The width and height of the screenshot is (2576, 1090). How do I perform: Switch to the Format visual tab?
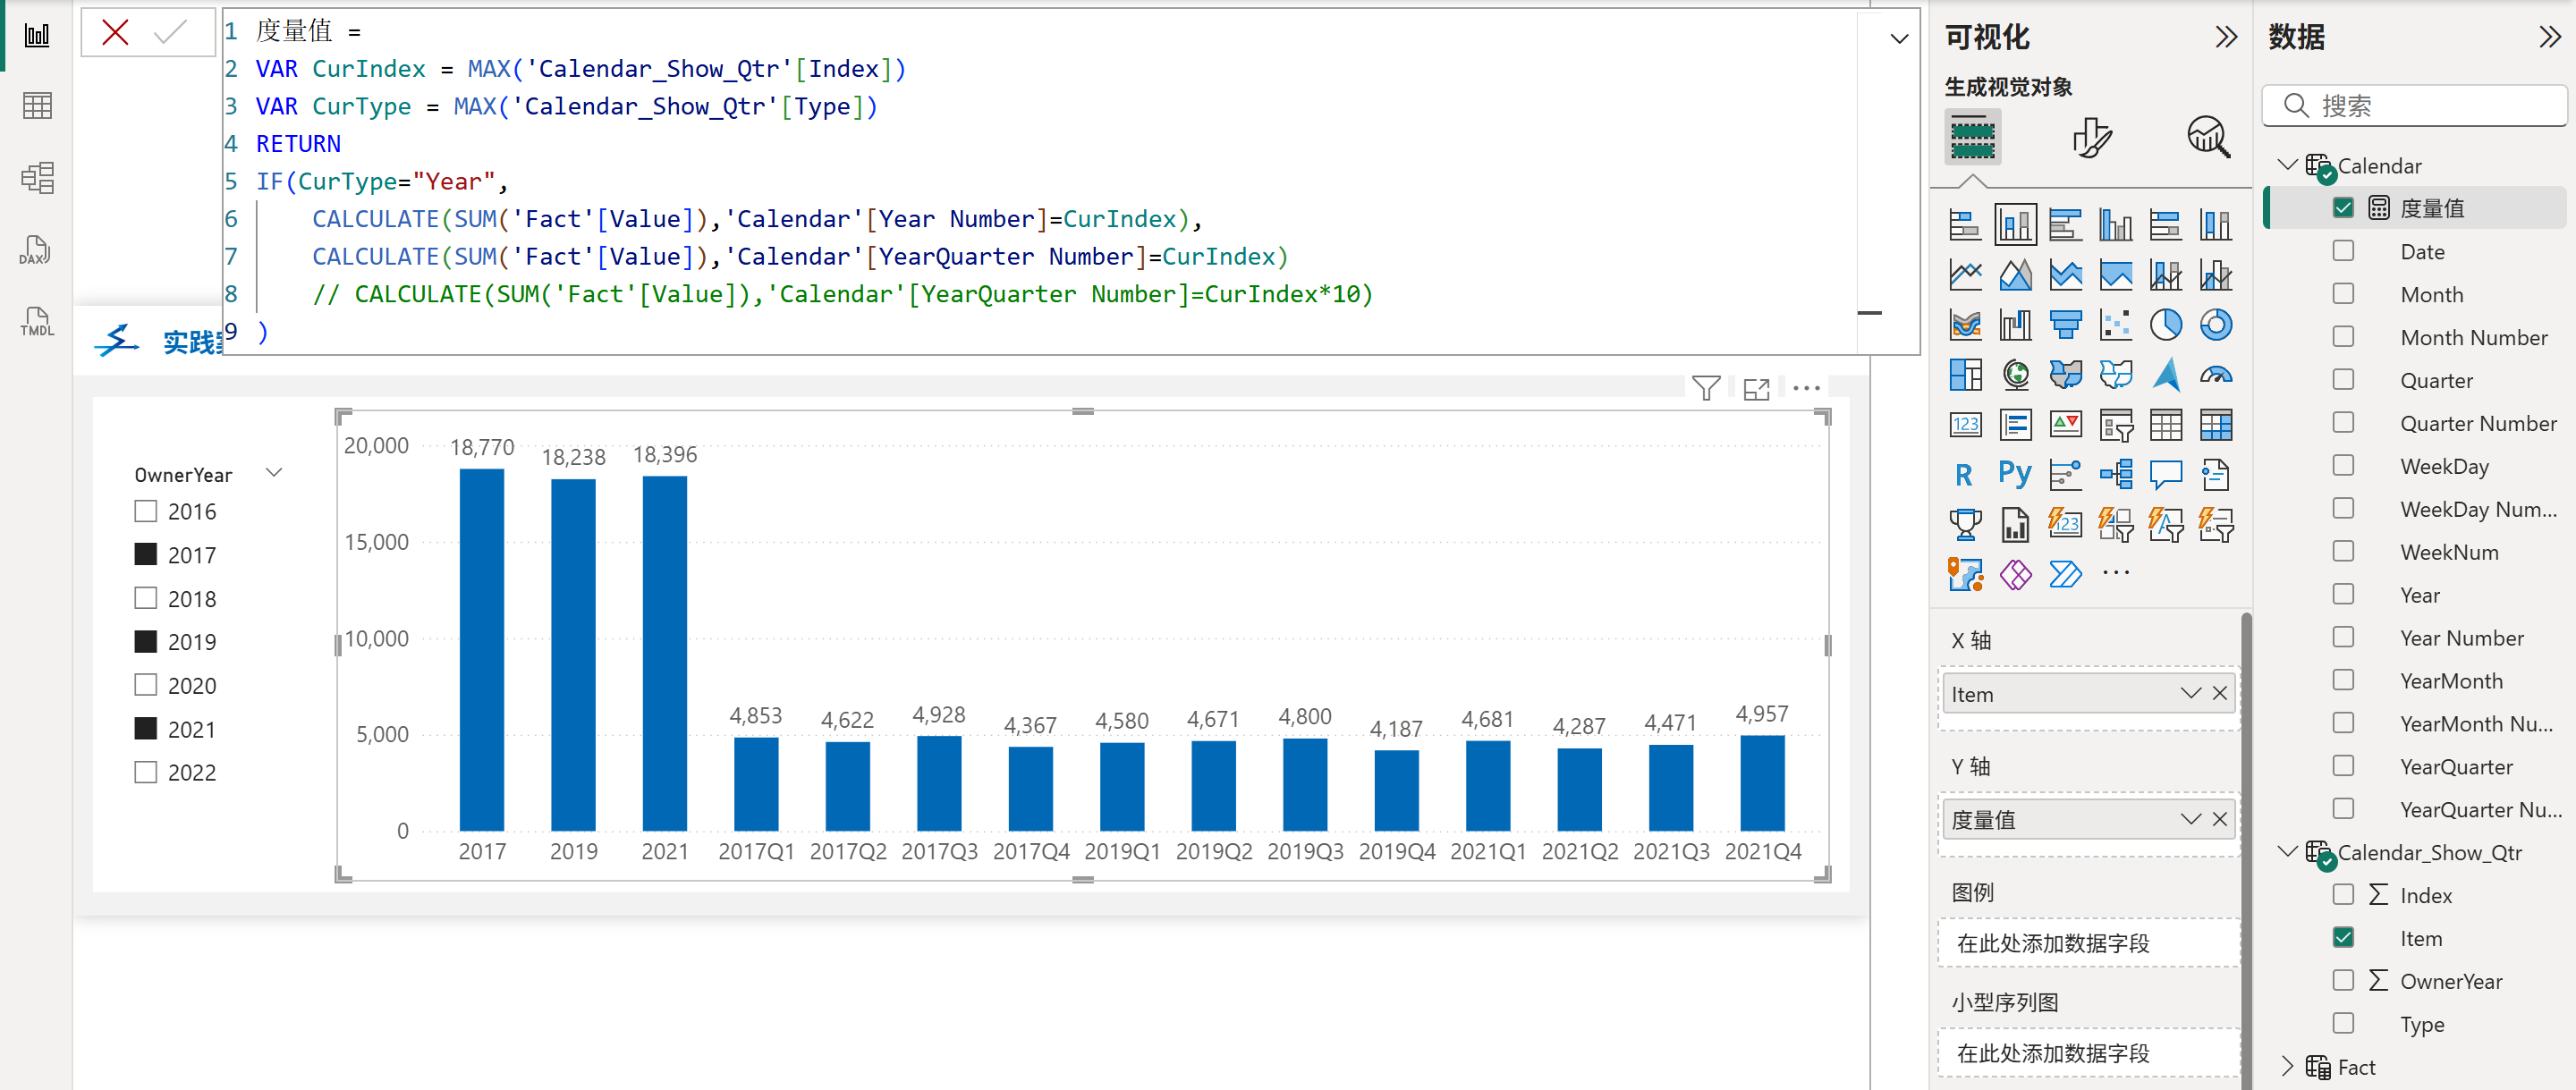(2091, 137)
